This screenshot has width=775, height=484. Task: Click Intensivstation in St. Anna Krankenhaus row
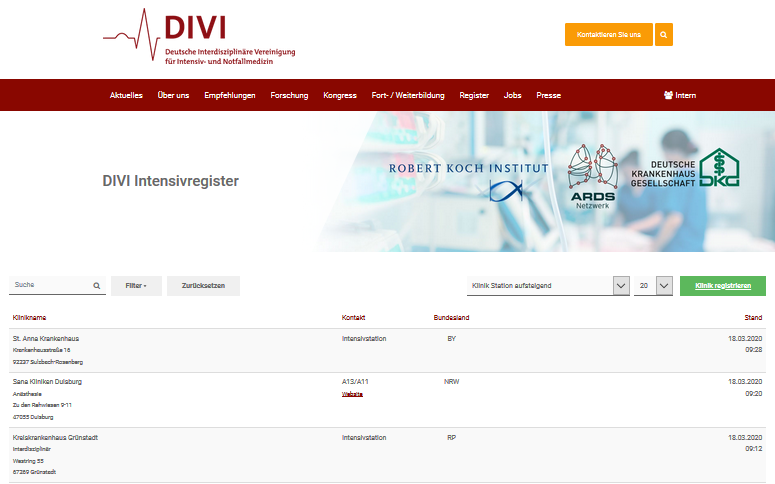[x=364, y=339]
